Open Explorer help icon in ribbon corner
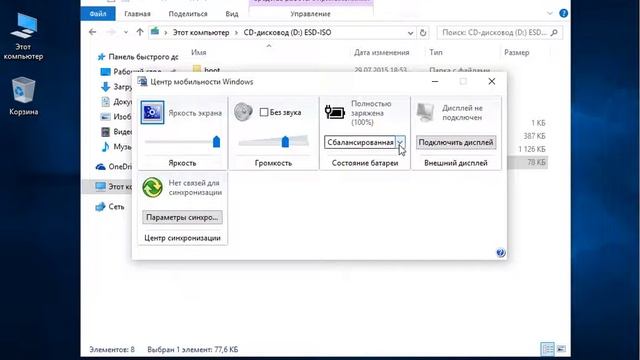This screenshot has height=360, width=640. click(563, 13)
